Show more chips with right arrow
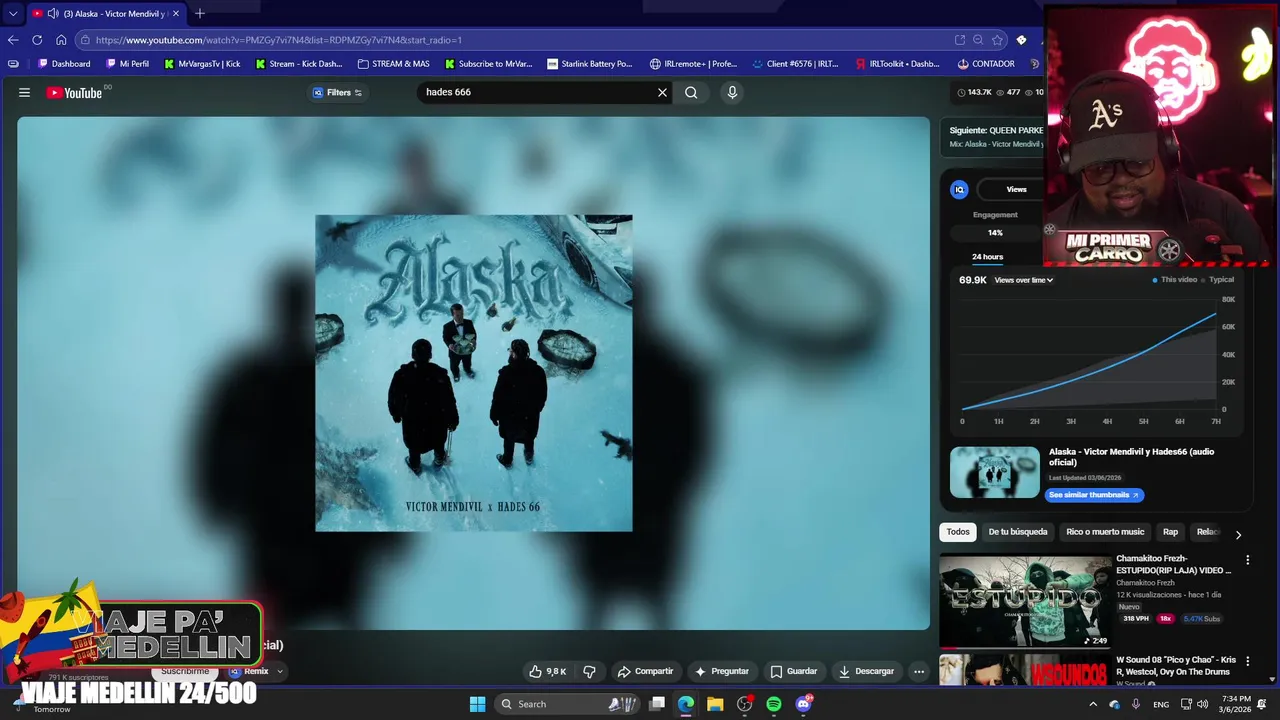This screenshot has width=1280, height=720. (1238, 534)
